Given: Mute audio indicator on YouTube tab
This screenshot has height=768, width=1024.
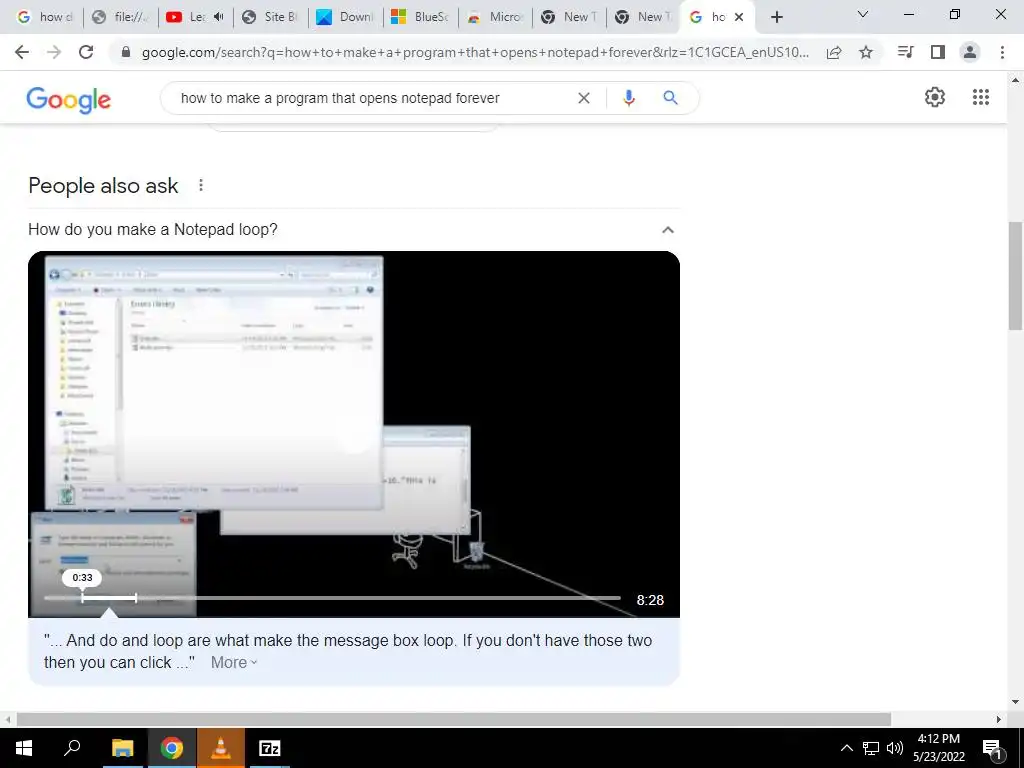Looking at the screenshot, I should pos(218,17).
